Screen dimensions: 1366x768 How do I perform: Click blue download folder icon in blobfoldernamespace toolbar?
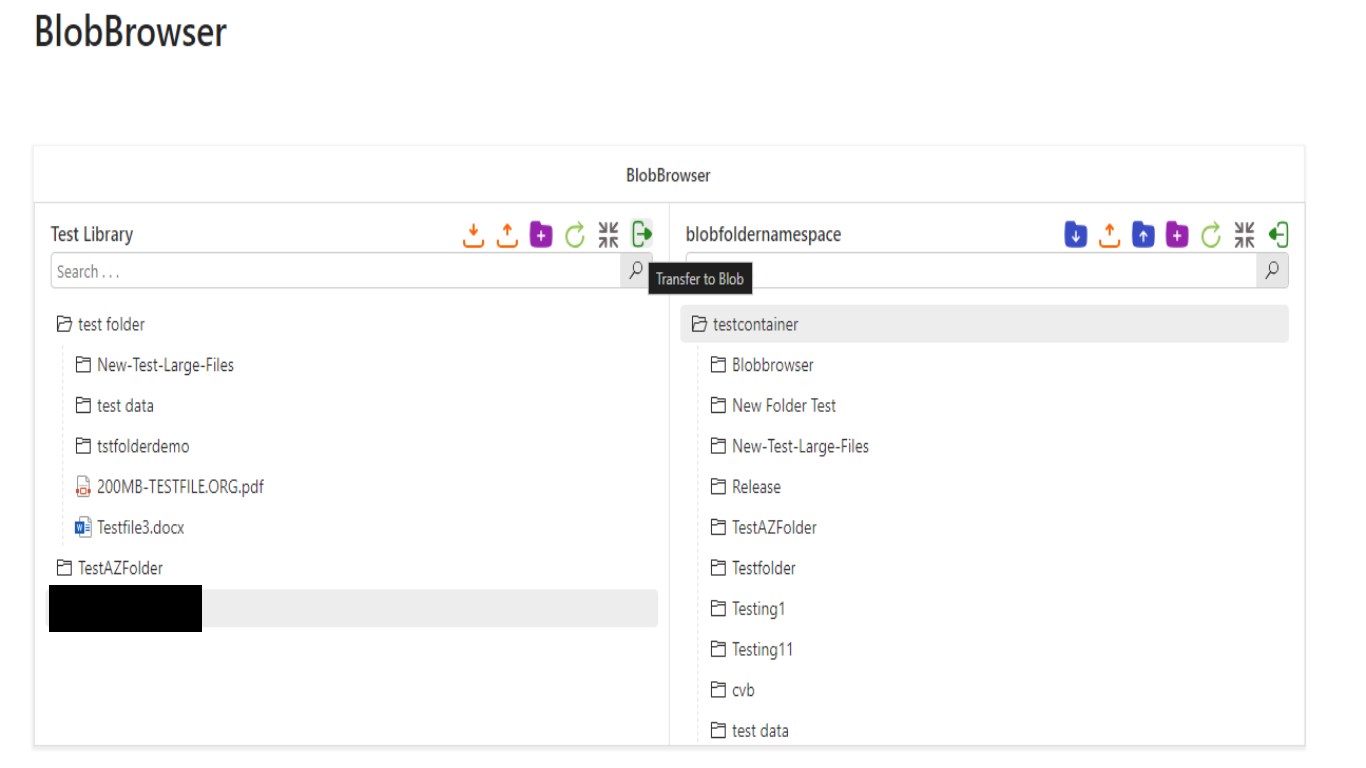[x=1076, y=235]
